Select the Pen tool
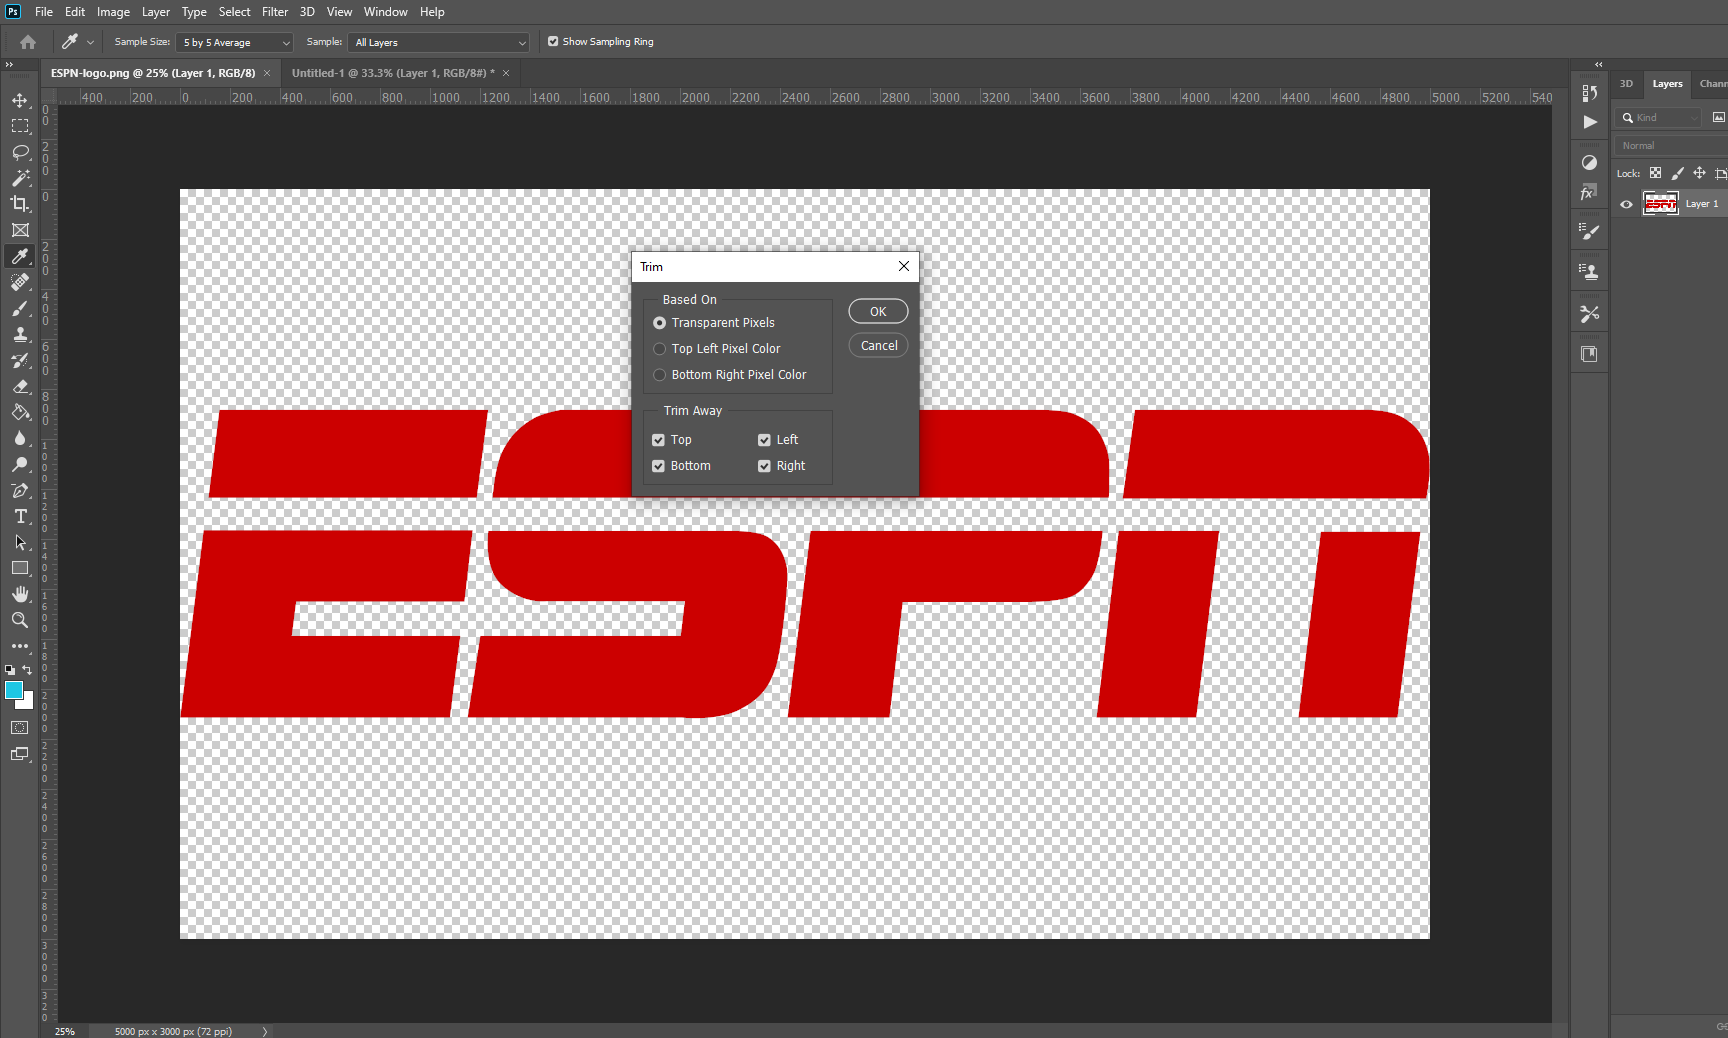This screenshot has width=1728, height=1038. point(20,490)
